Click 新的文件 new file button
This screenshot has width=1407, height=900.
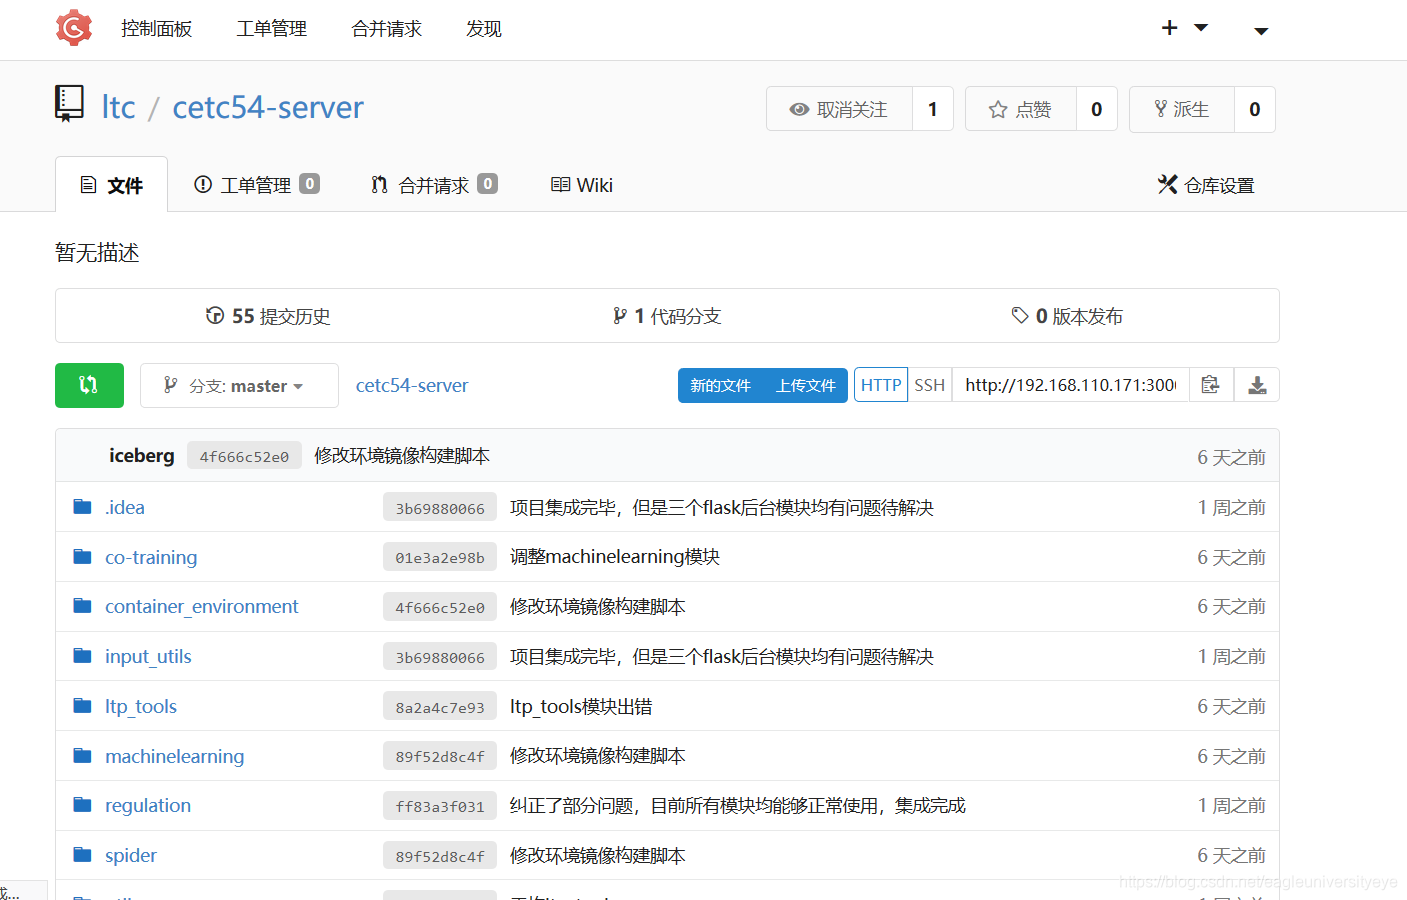tap(720, 385)
